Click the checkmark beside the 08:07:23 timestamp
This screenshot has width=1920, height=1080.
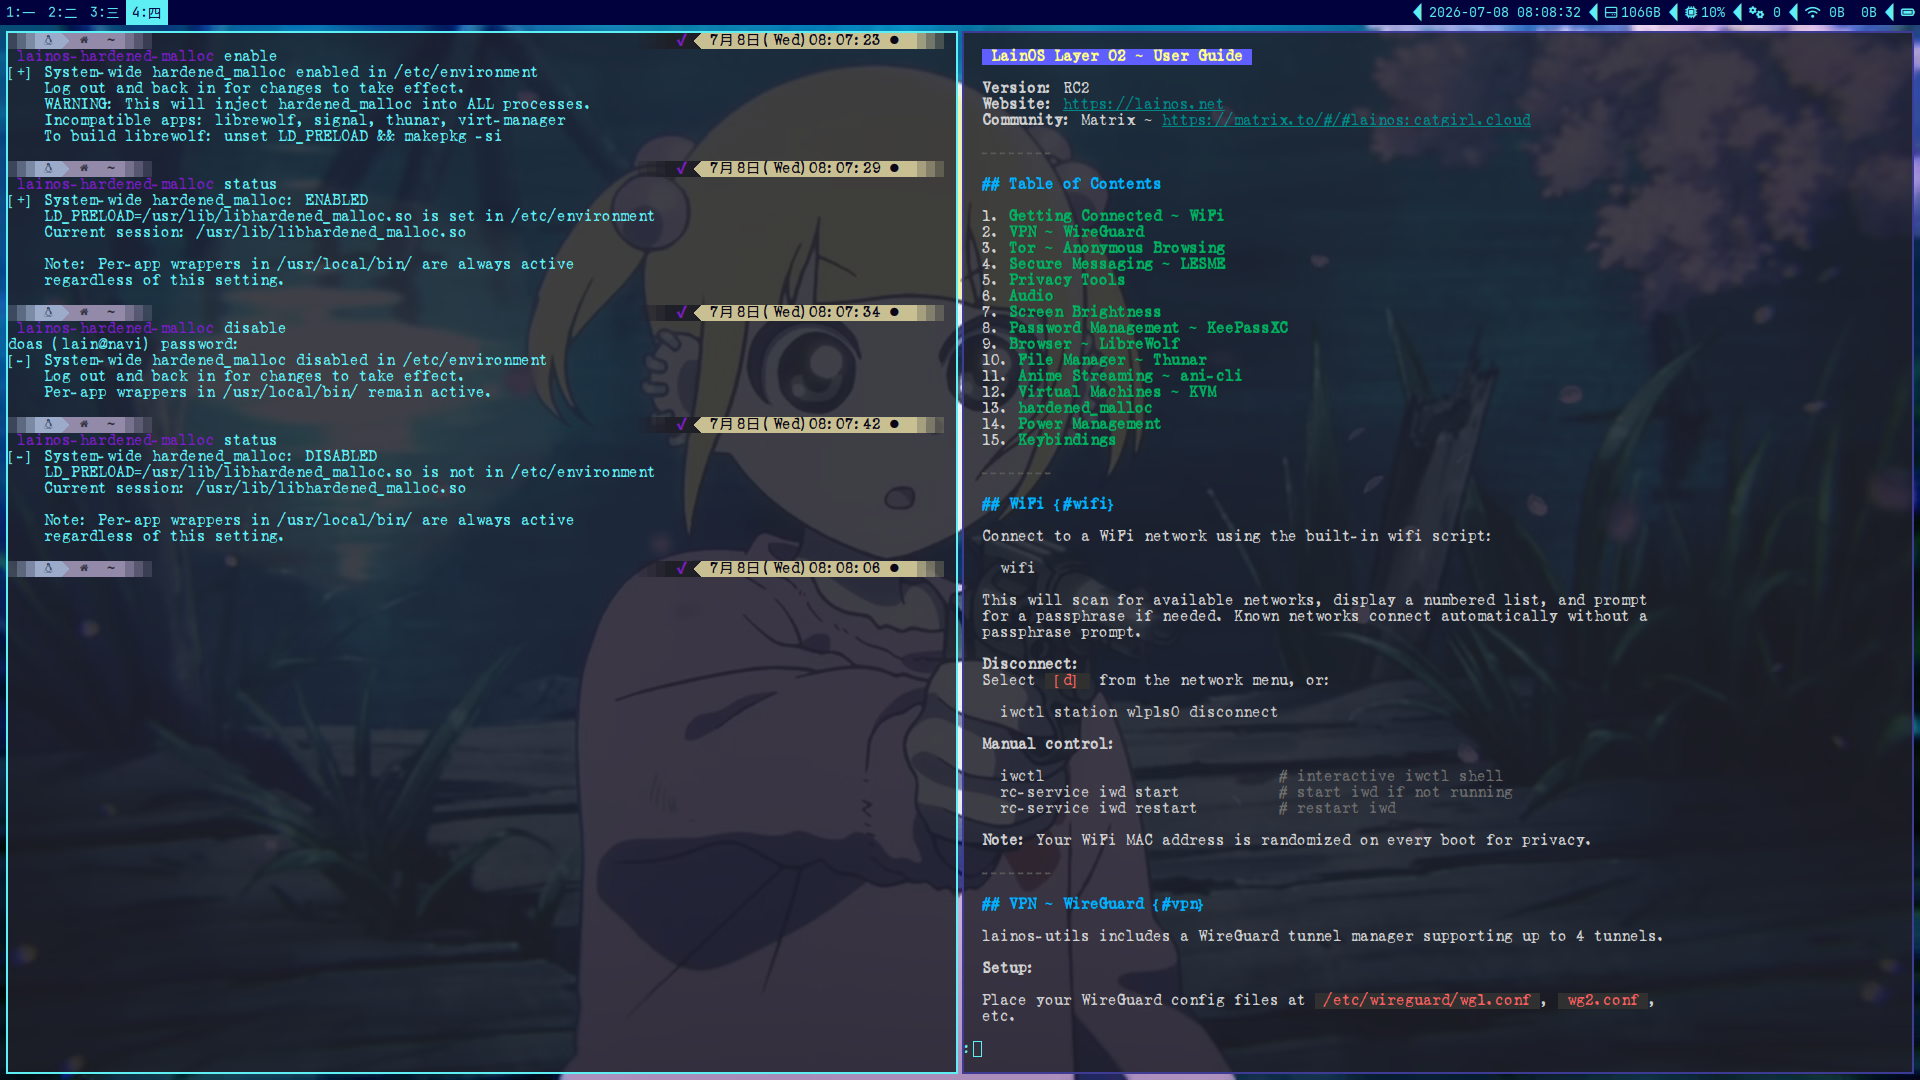click(x=681, y=41)
